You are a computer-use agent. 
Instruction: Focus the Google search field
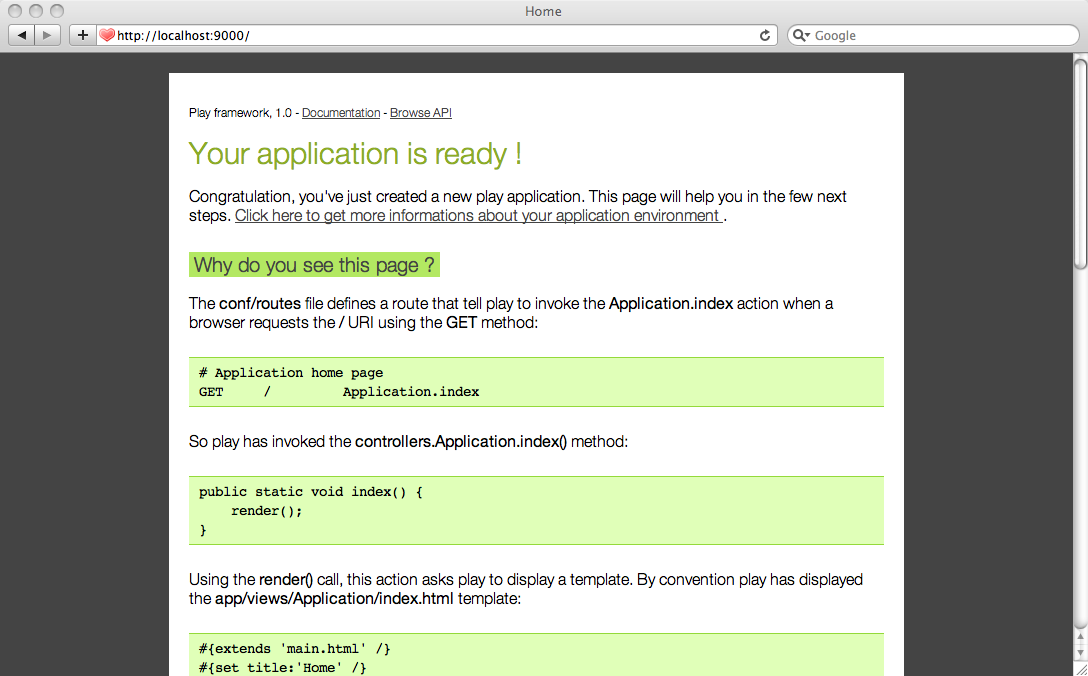coord(940,35)
